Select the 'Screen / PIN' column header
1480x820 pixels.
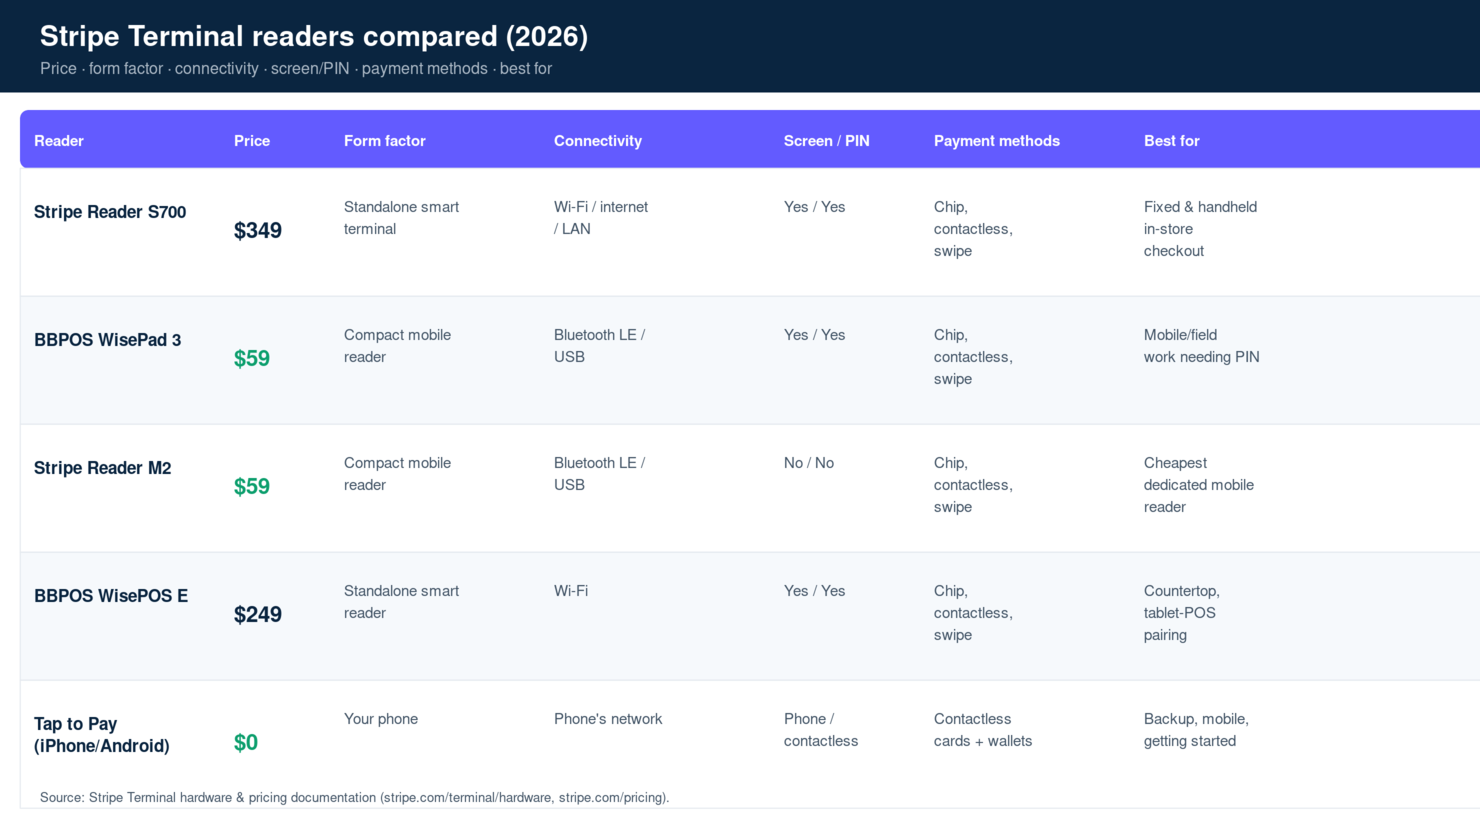[x=827, y=141]
